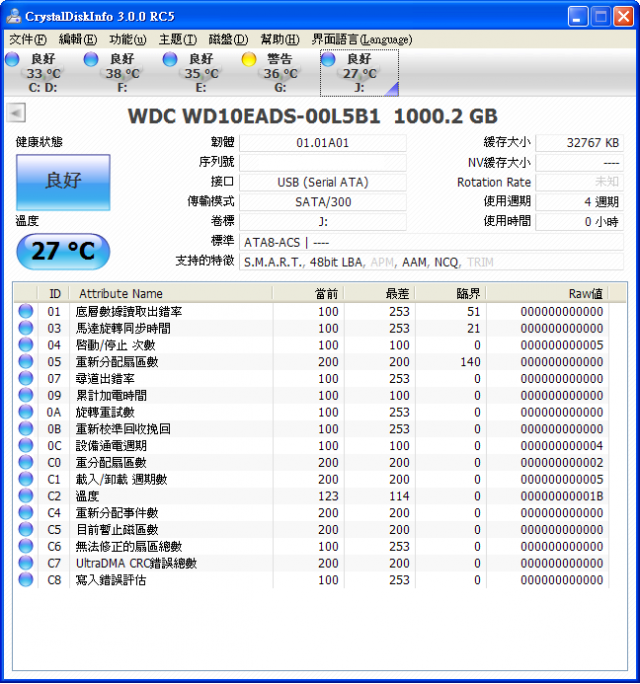Click status orb for attribute C7

(26, 563)
